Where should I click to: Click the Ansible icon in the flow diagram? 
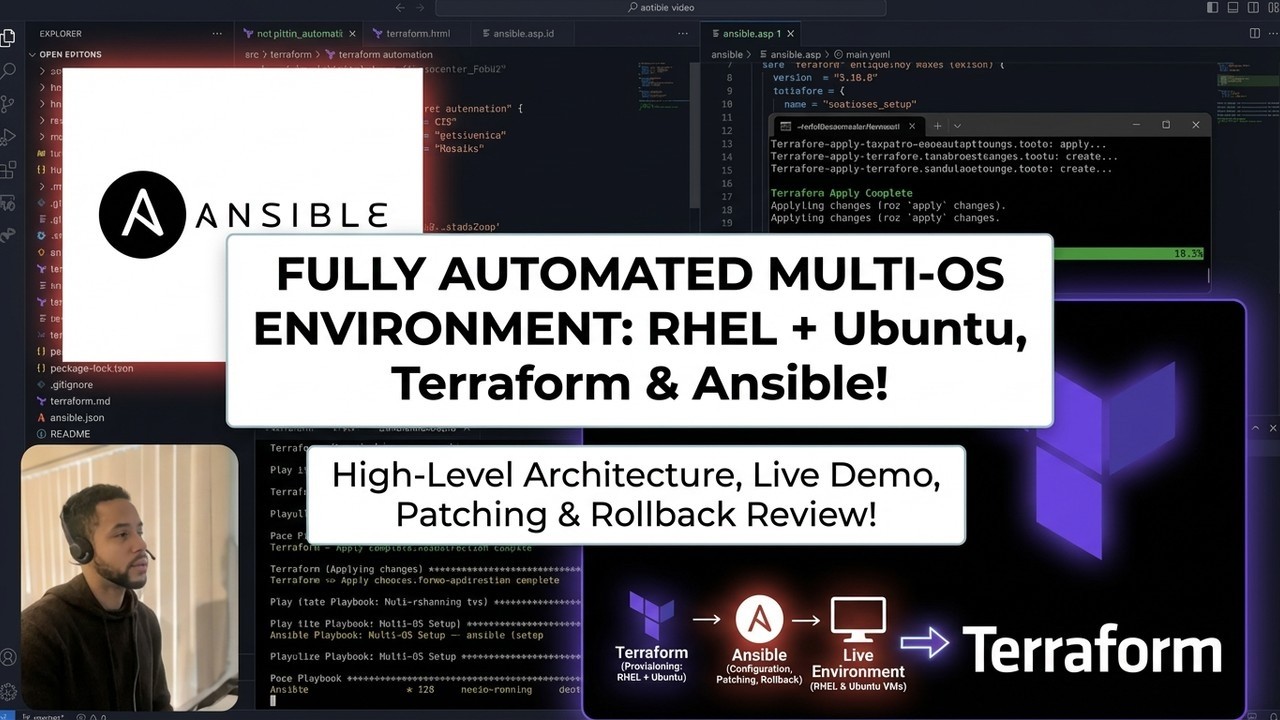pyautogui.click(x=759, y=620)
